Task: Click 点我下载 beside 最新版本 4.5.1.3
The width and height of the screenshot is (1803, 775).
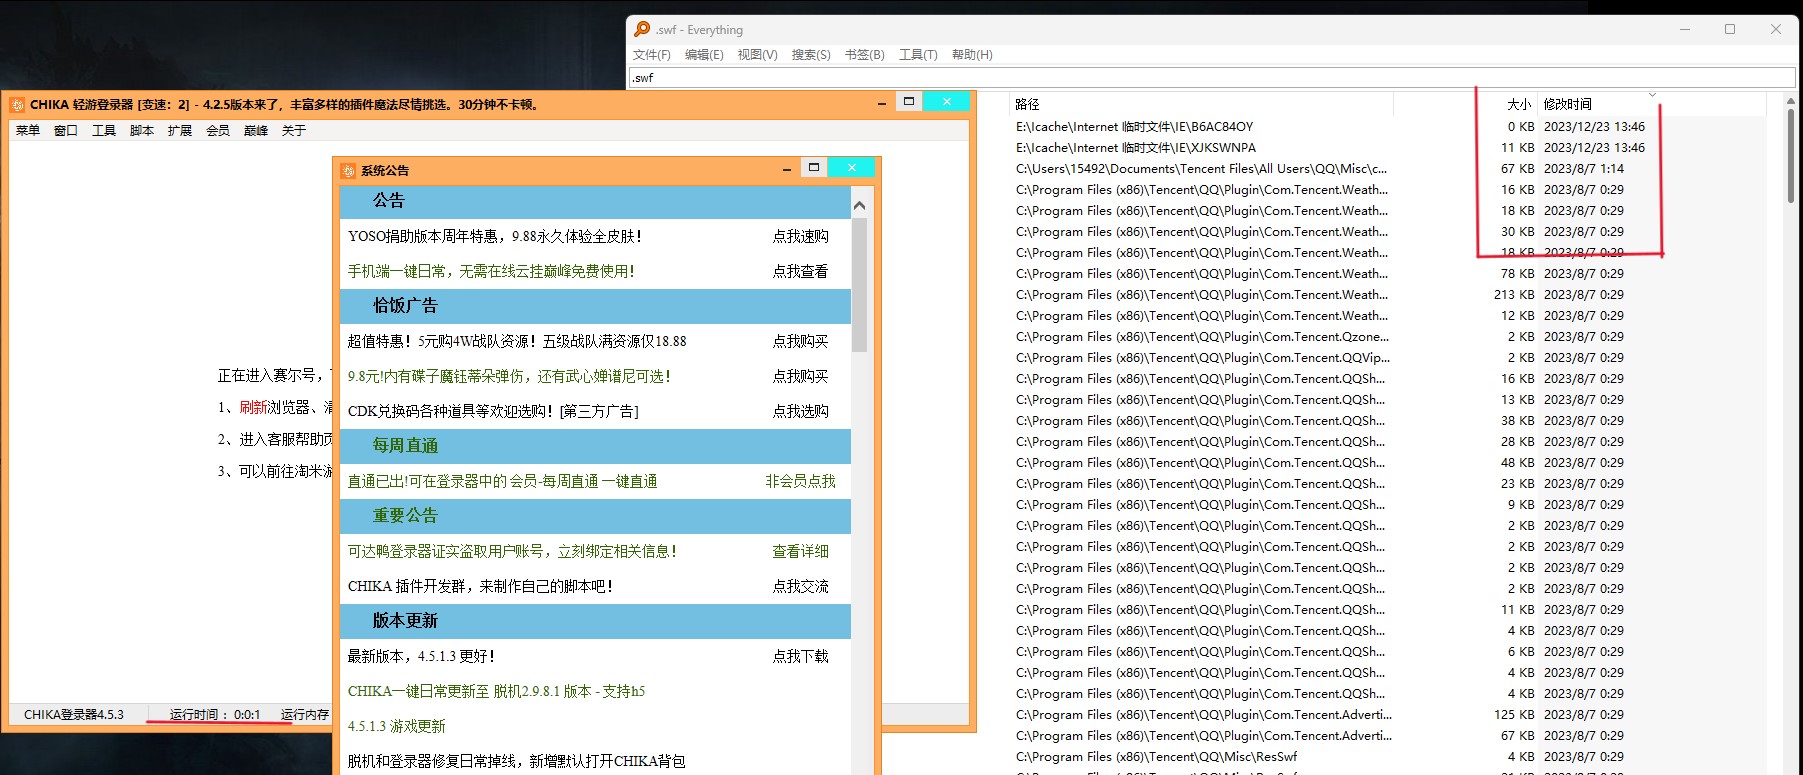Action: (800, 656)
